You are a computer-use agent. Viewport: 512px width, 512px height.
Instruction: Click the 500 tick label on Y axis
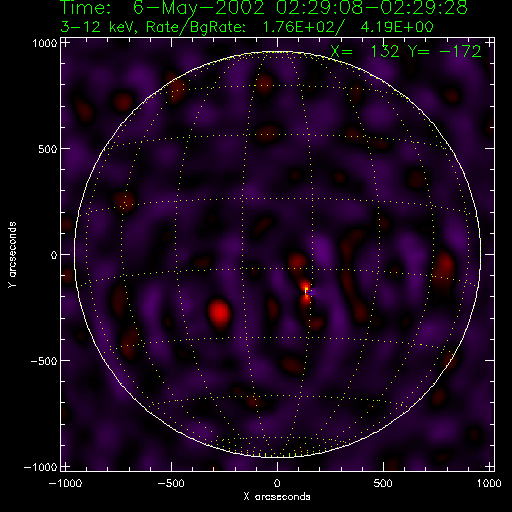point(48,149)
